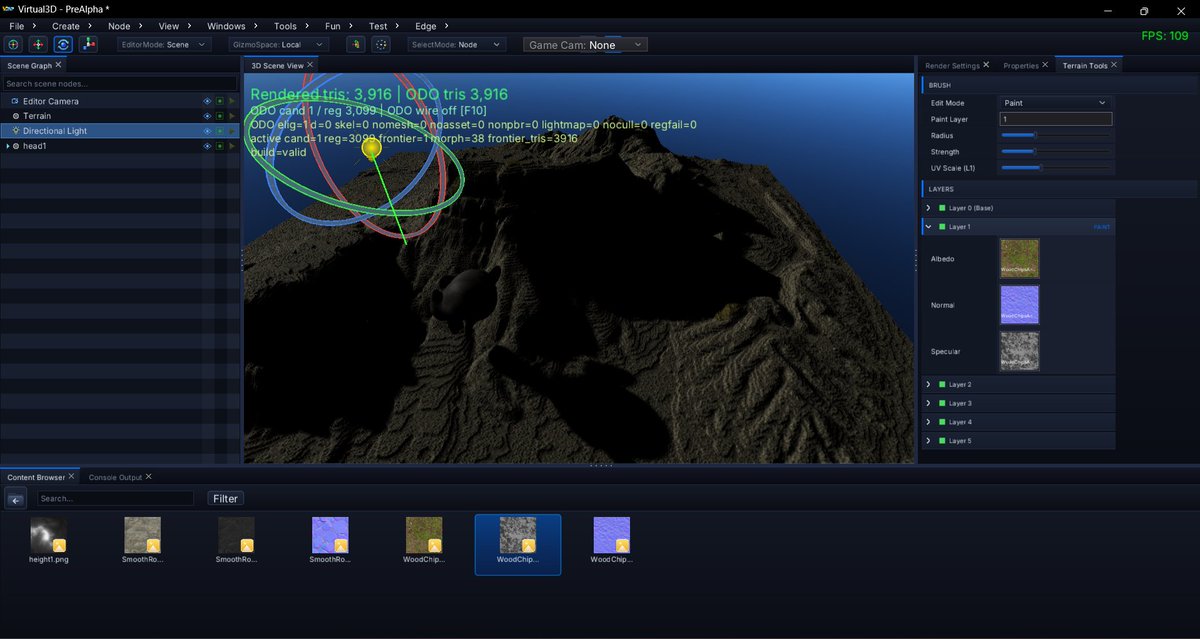1200x639 pixels.
Task: Toggle green enable box on head1 row
Action: pos(220,146)
